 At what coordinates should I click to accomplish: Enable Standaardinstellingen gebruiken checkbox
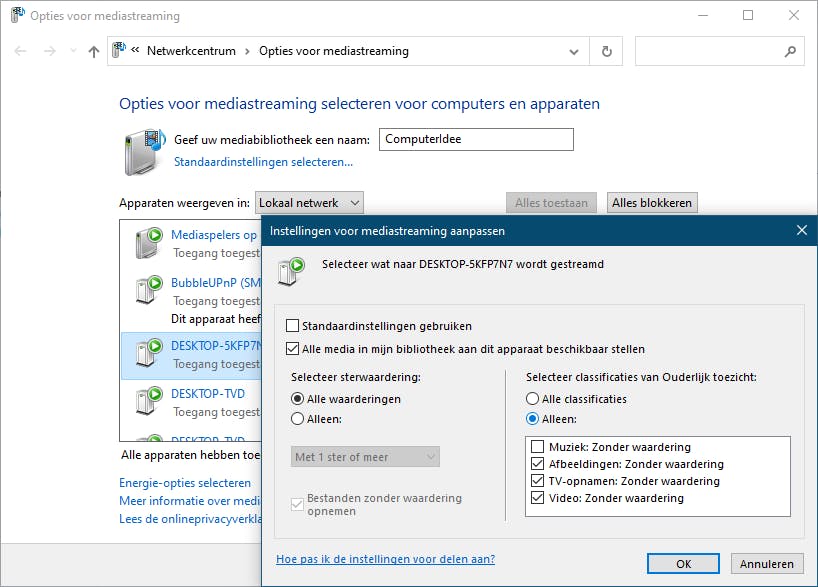tap(293, 326)
